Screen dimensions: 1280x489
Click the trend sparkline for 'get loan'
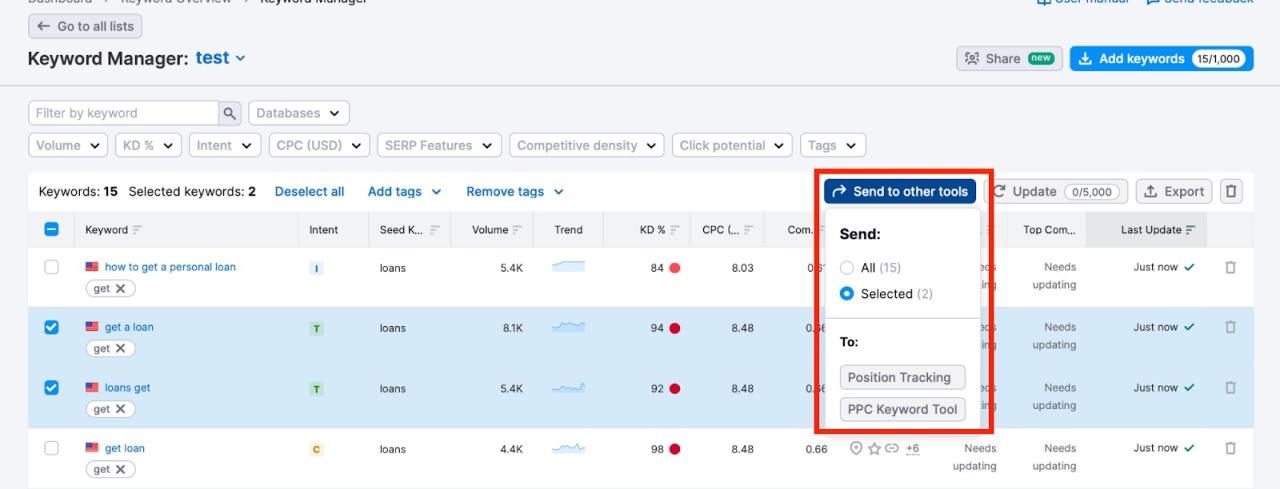568,448
